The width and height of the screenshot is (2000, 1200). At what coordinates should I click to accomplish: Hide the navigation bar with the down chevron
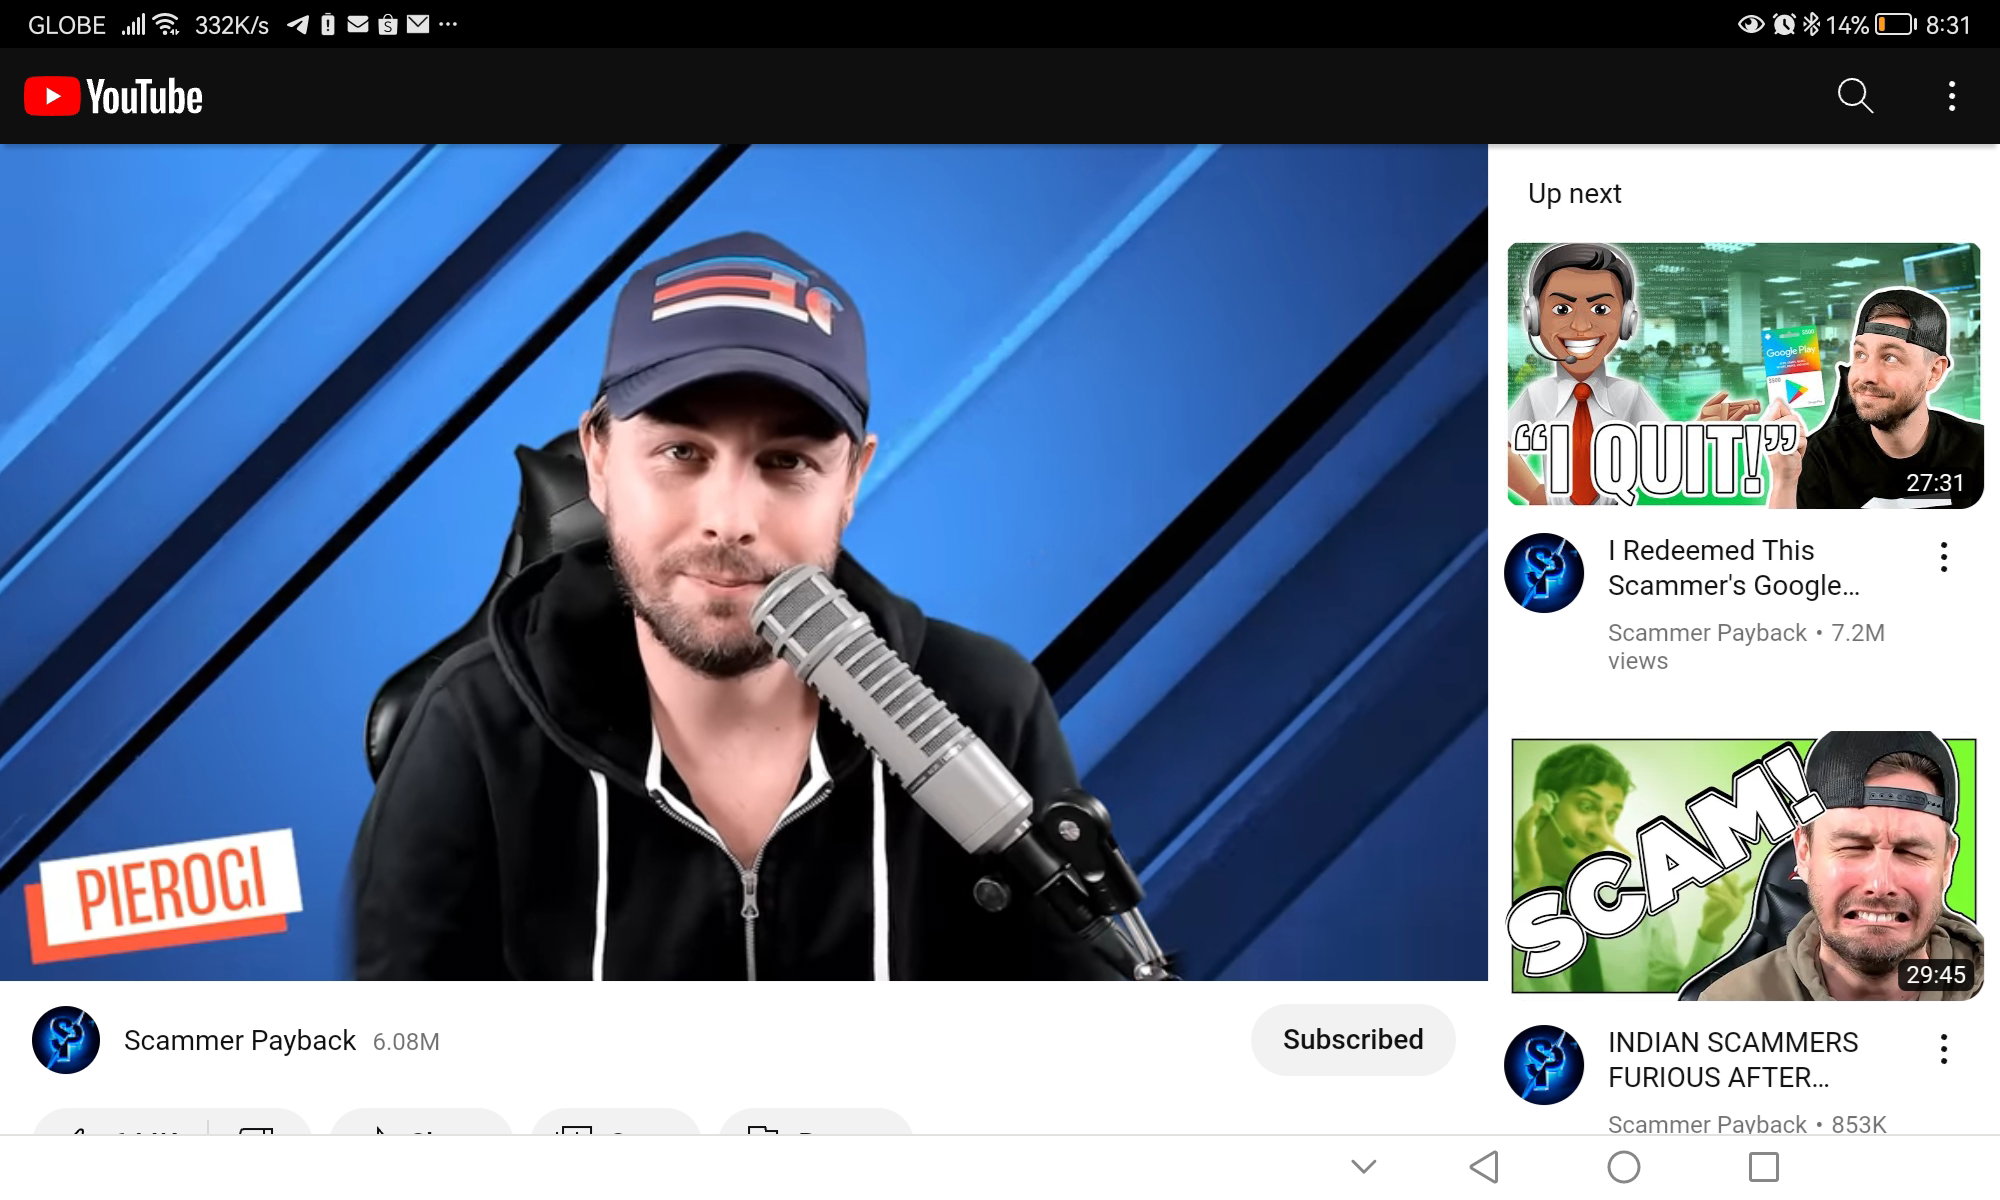pos(1364,1166)
